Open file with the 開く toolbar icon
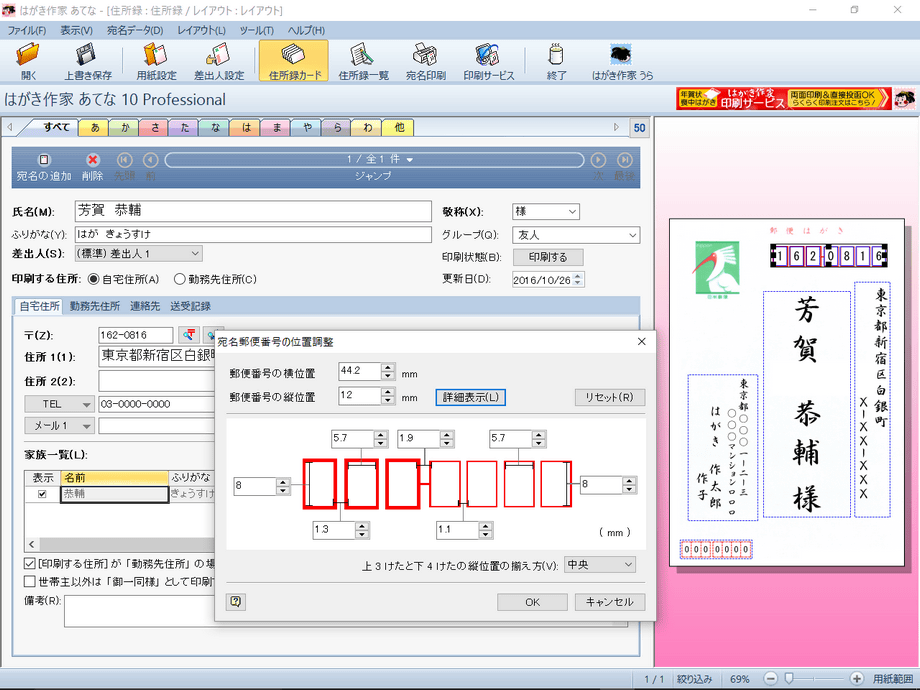 point(28,61)
